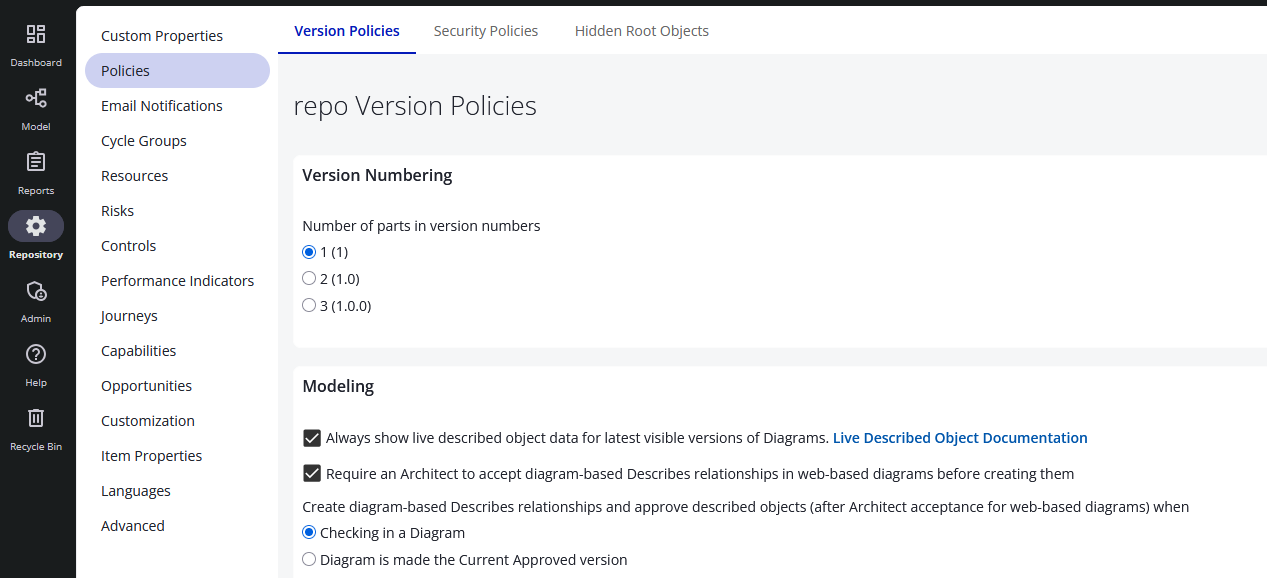Open the Hidden Root Objects tab

pos(641,31)
